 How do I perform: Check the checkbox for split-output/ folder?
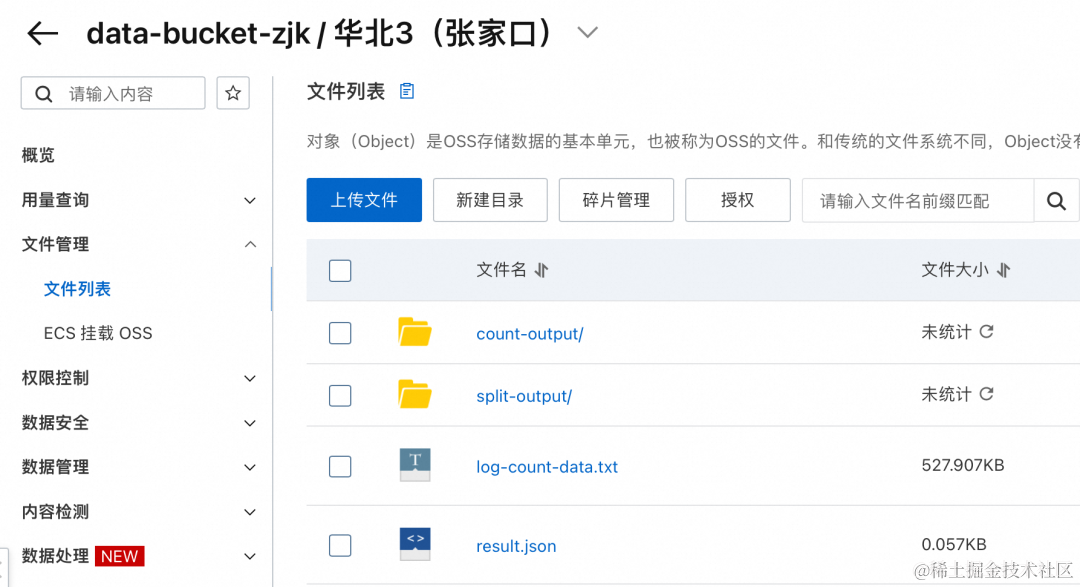pos(340,394)
